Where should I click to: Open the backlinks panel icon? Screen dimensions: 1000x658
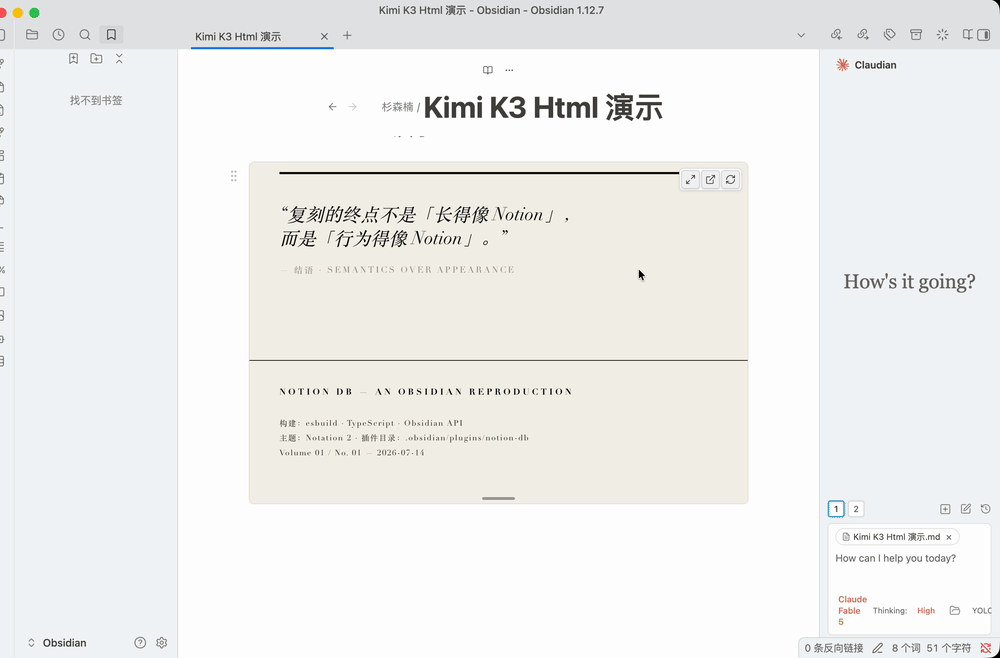pos(837,35)
